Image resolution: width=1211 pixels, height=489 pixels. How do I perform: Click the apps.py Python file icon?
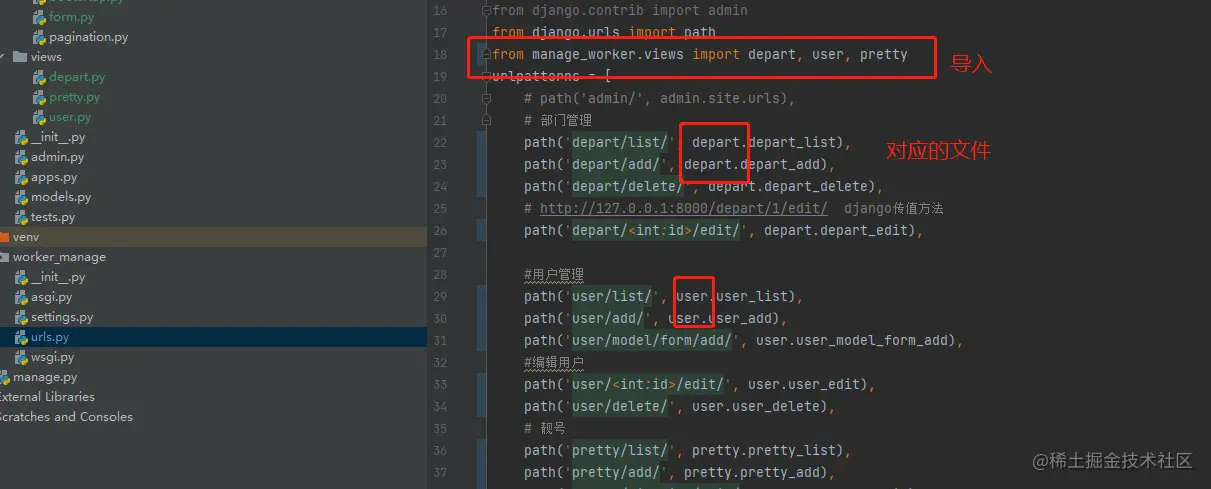[x=21, y=177]
